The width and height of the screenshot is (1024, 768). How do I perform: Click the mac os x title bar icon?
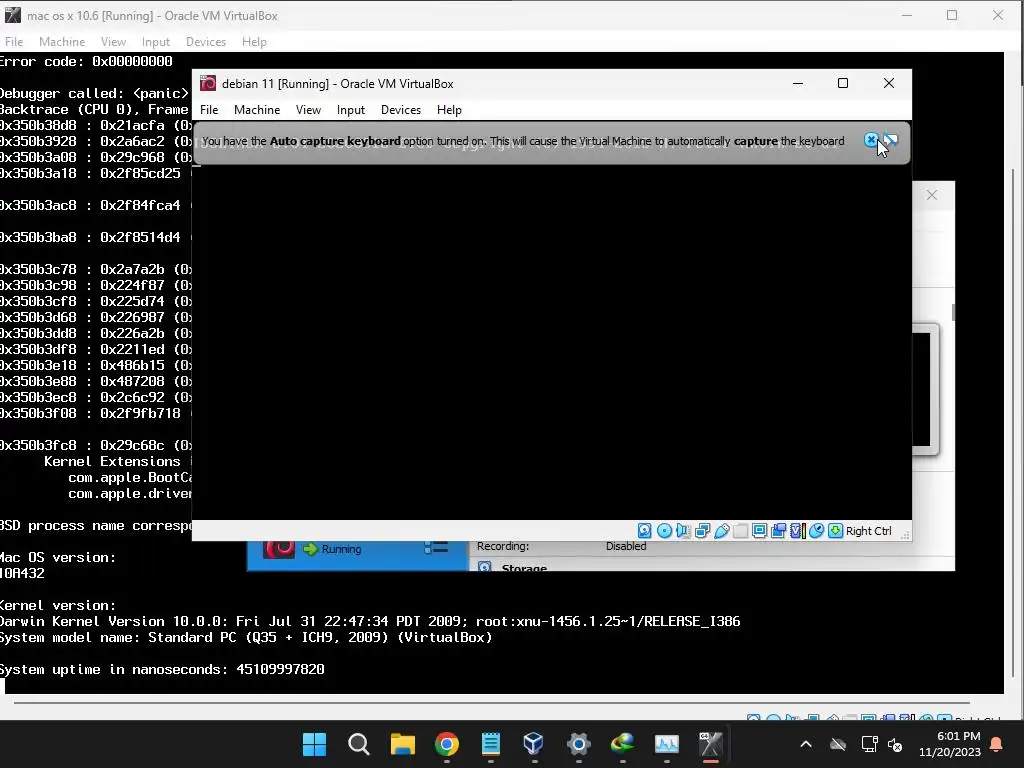point(12,15)
